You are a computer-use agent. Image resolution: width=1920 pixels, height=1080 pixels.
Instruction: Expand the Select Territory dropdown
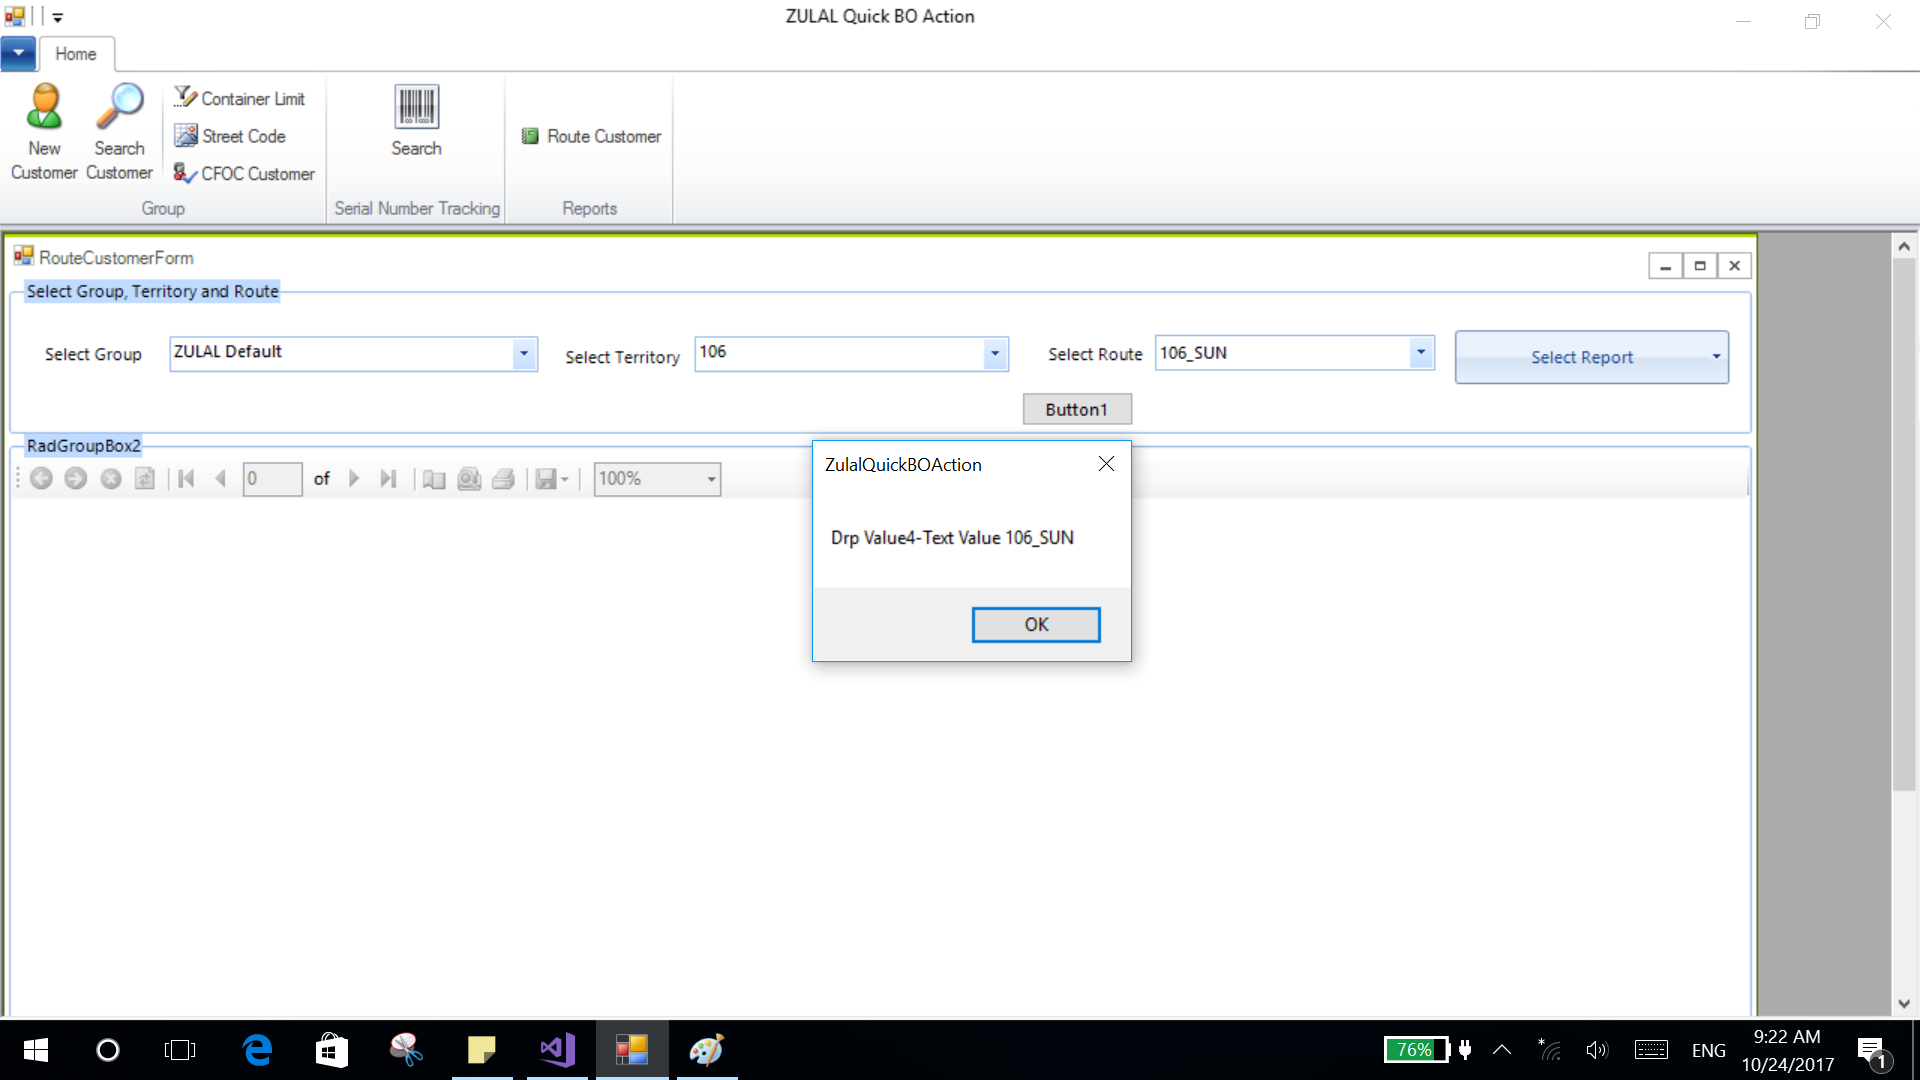coord(994,353)
